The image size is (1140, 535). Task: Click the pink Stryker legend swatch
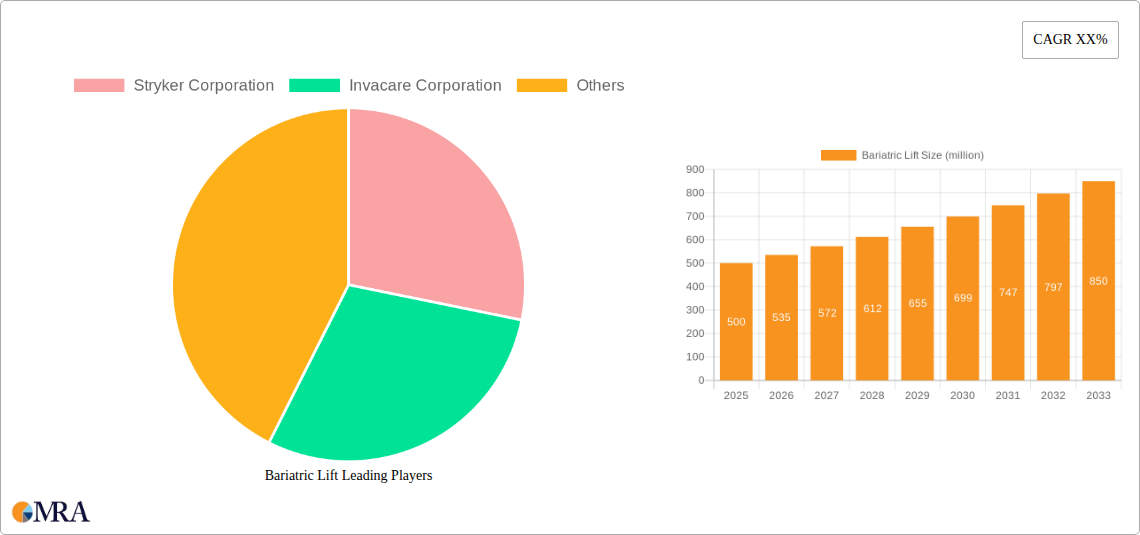coord(99,85)
